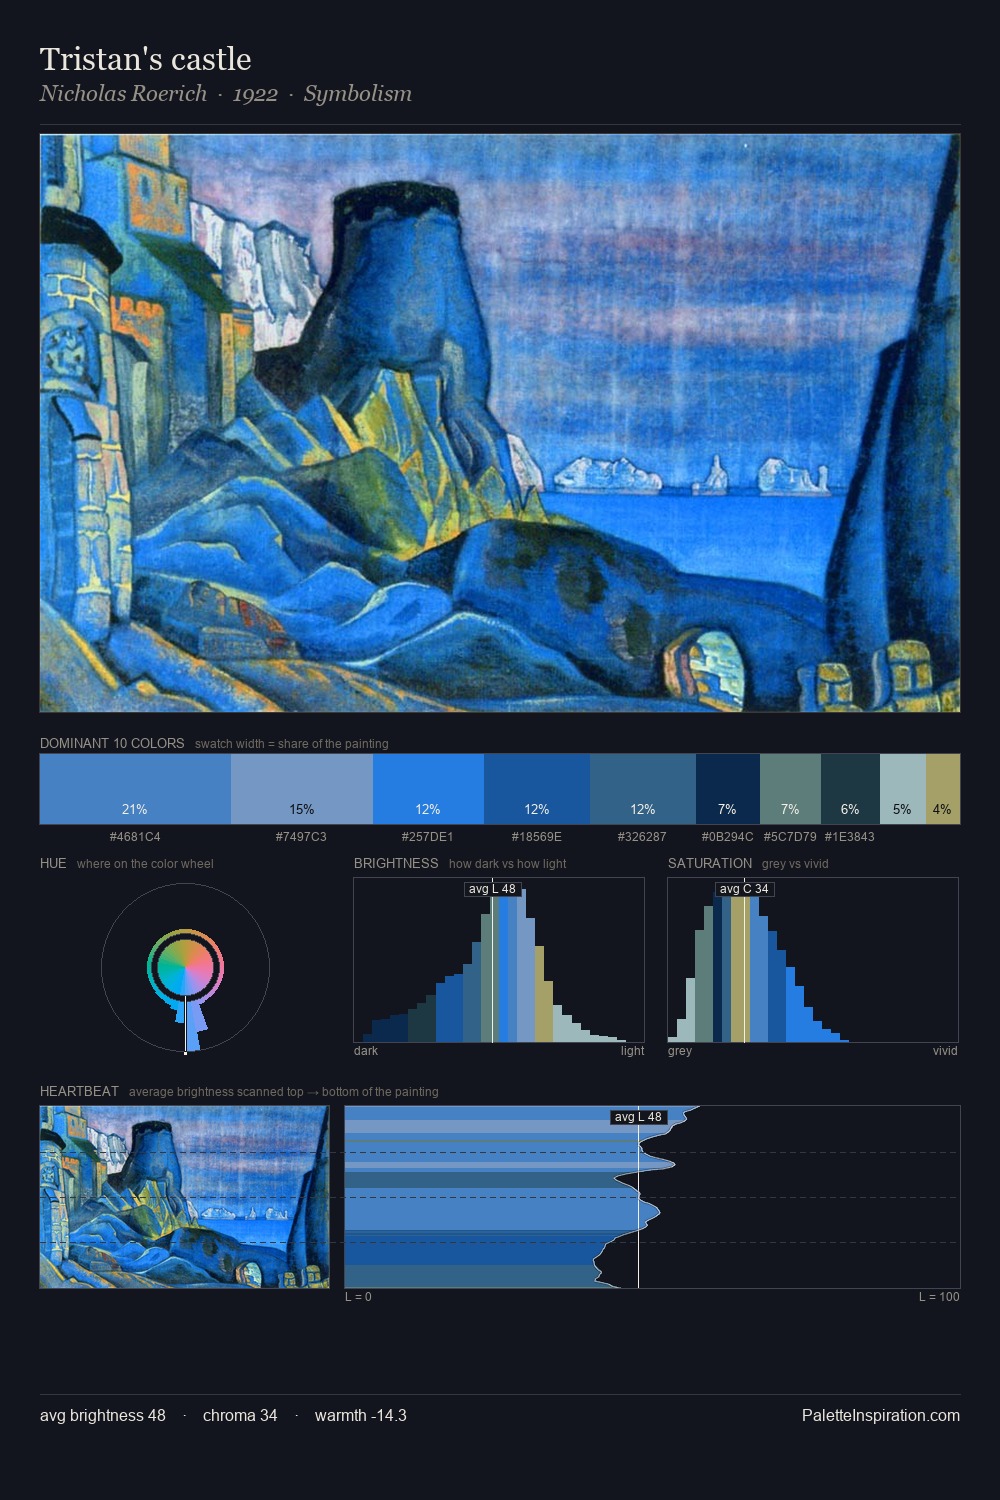The image size is (1000, 1500).
Task: Click the 'dark' brightness axis label
Action: tap(366, 1050)
